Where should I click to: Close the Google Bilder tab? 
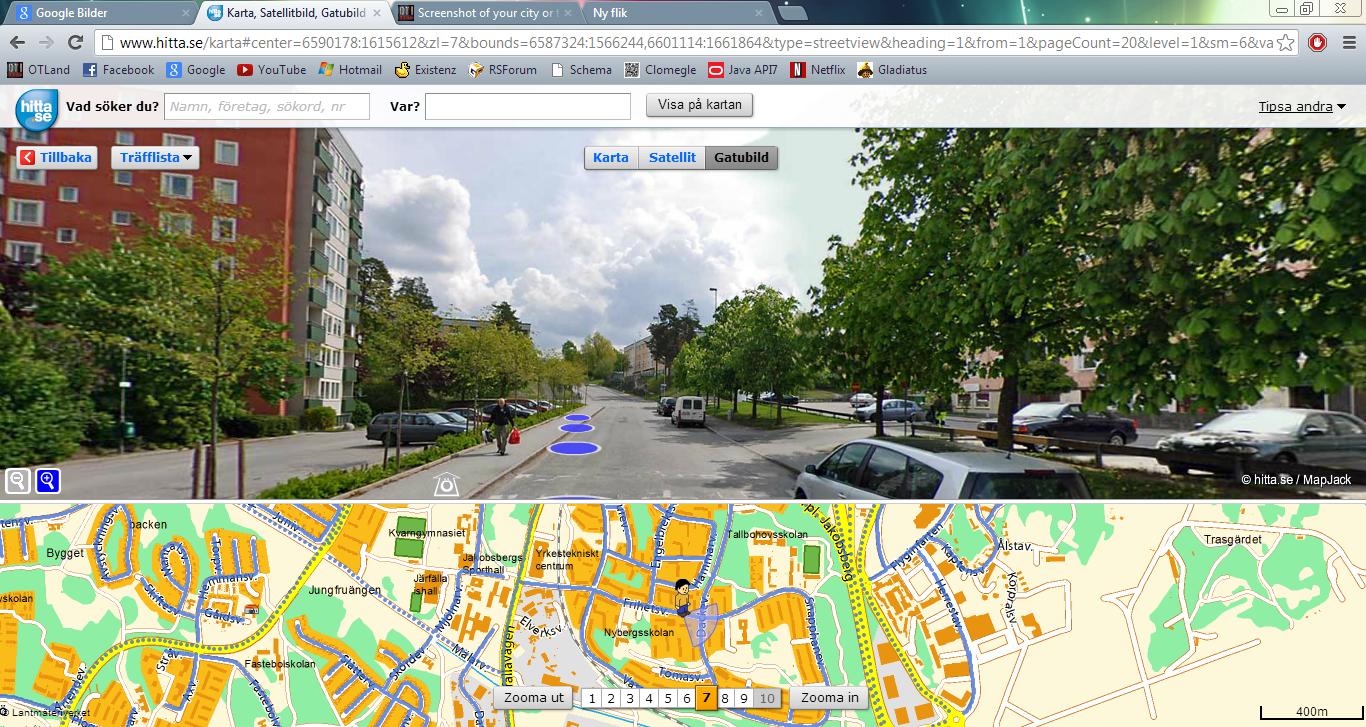coord(187,13)
